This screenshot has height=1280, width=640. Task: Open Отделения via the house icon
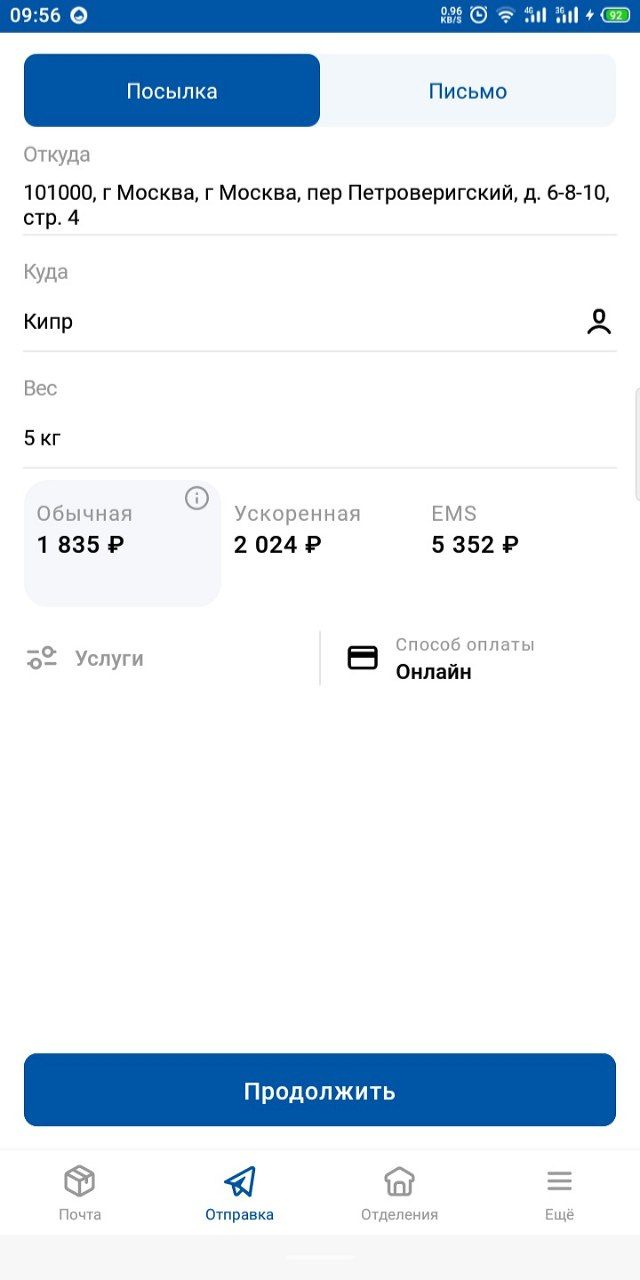[x=399, y=1182]
